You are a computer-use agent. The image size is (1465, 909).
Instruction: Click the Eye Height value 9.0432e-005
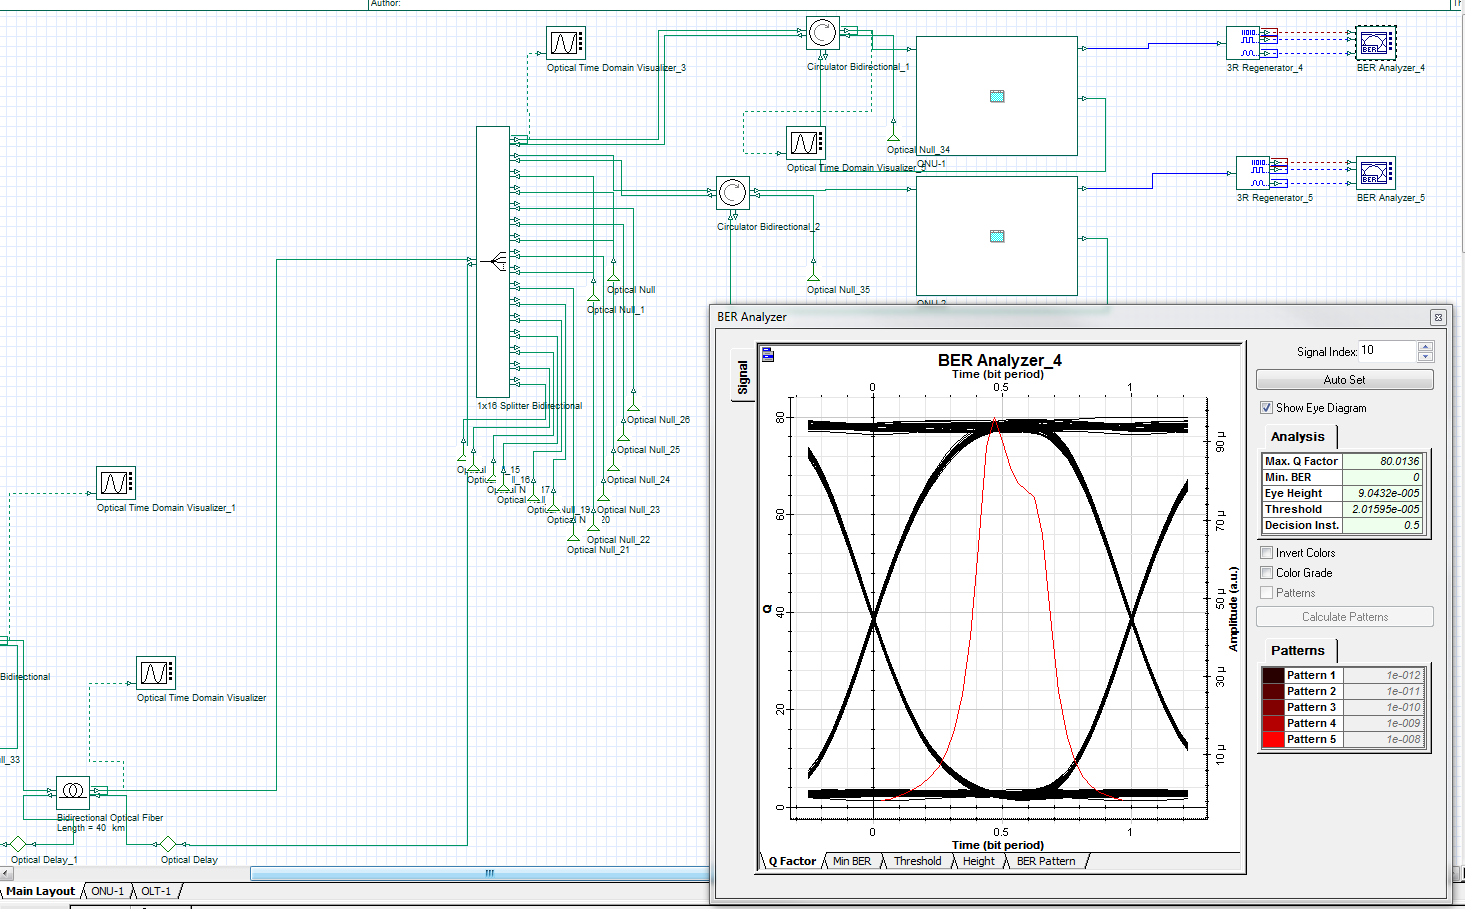coord(1382,493)
